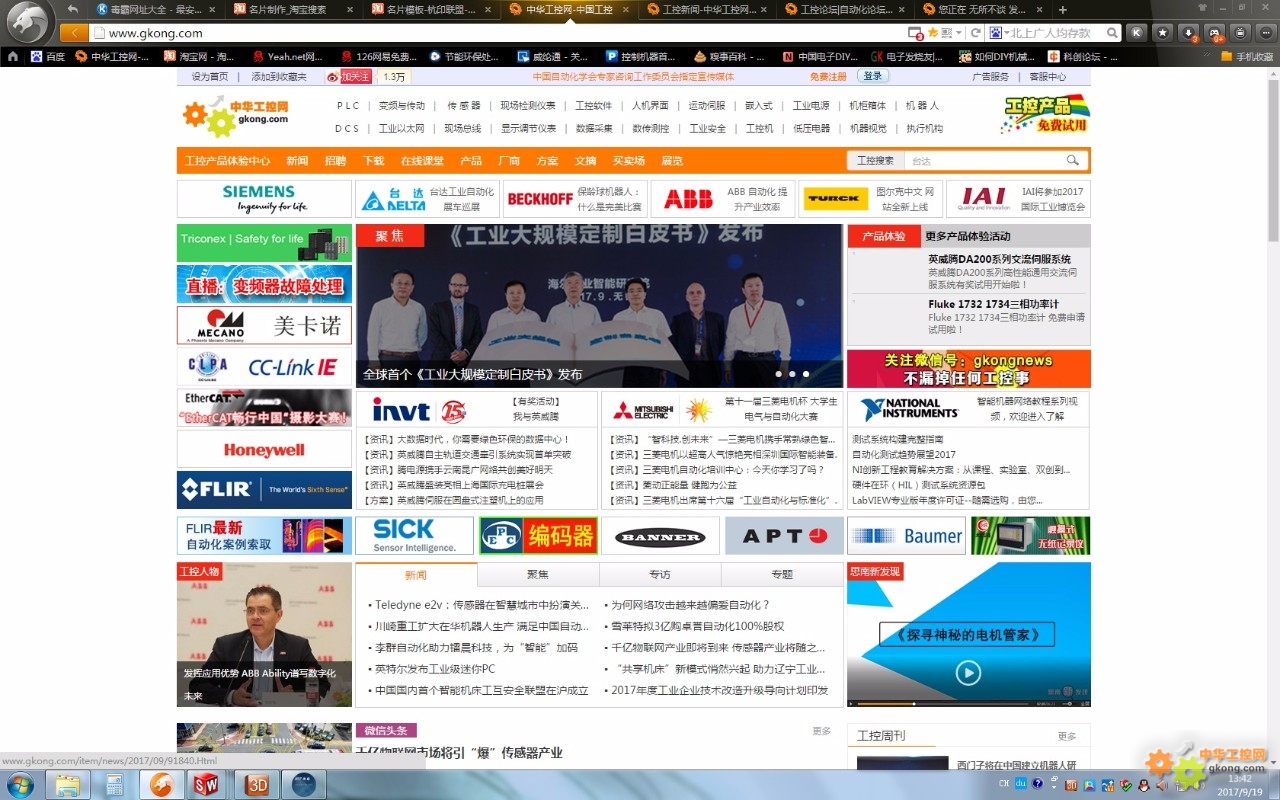
Task: Open the Honeywell banner
Action: pyautogui.click(x=264, y=450)
